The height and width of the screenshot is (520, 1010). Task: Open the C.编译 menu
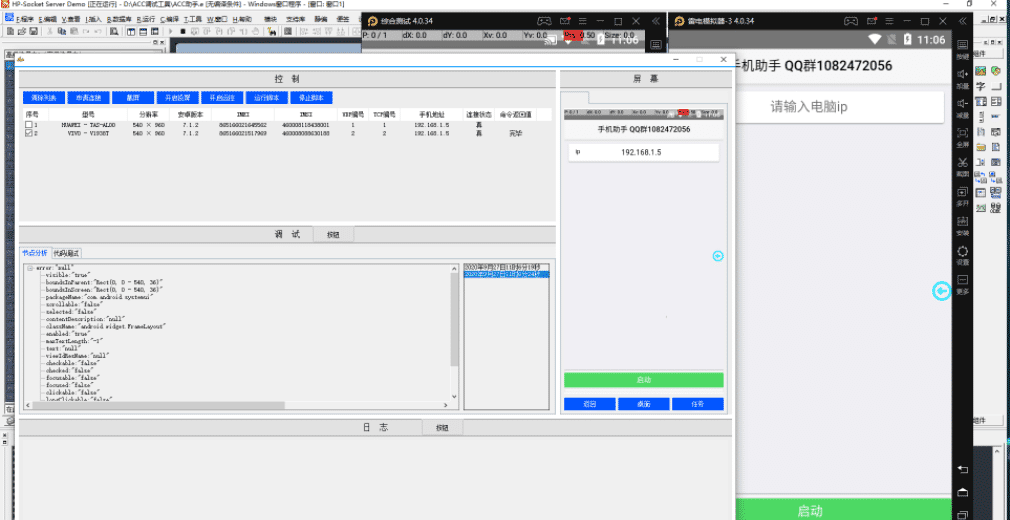[170, 19]
